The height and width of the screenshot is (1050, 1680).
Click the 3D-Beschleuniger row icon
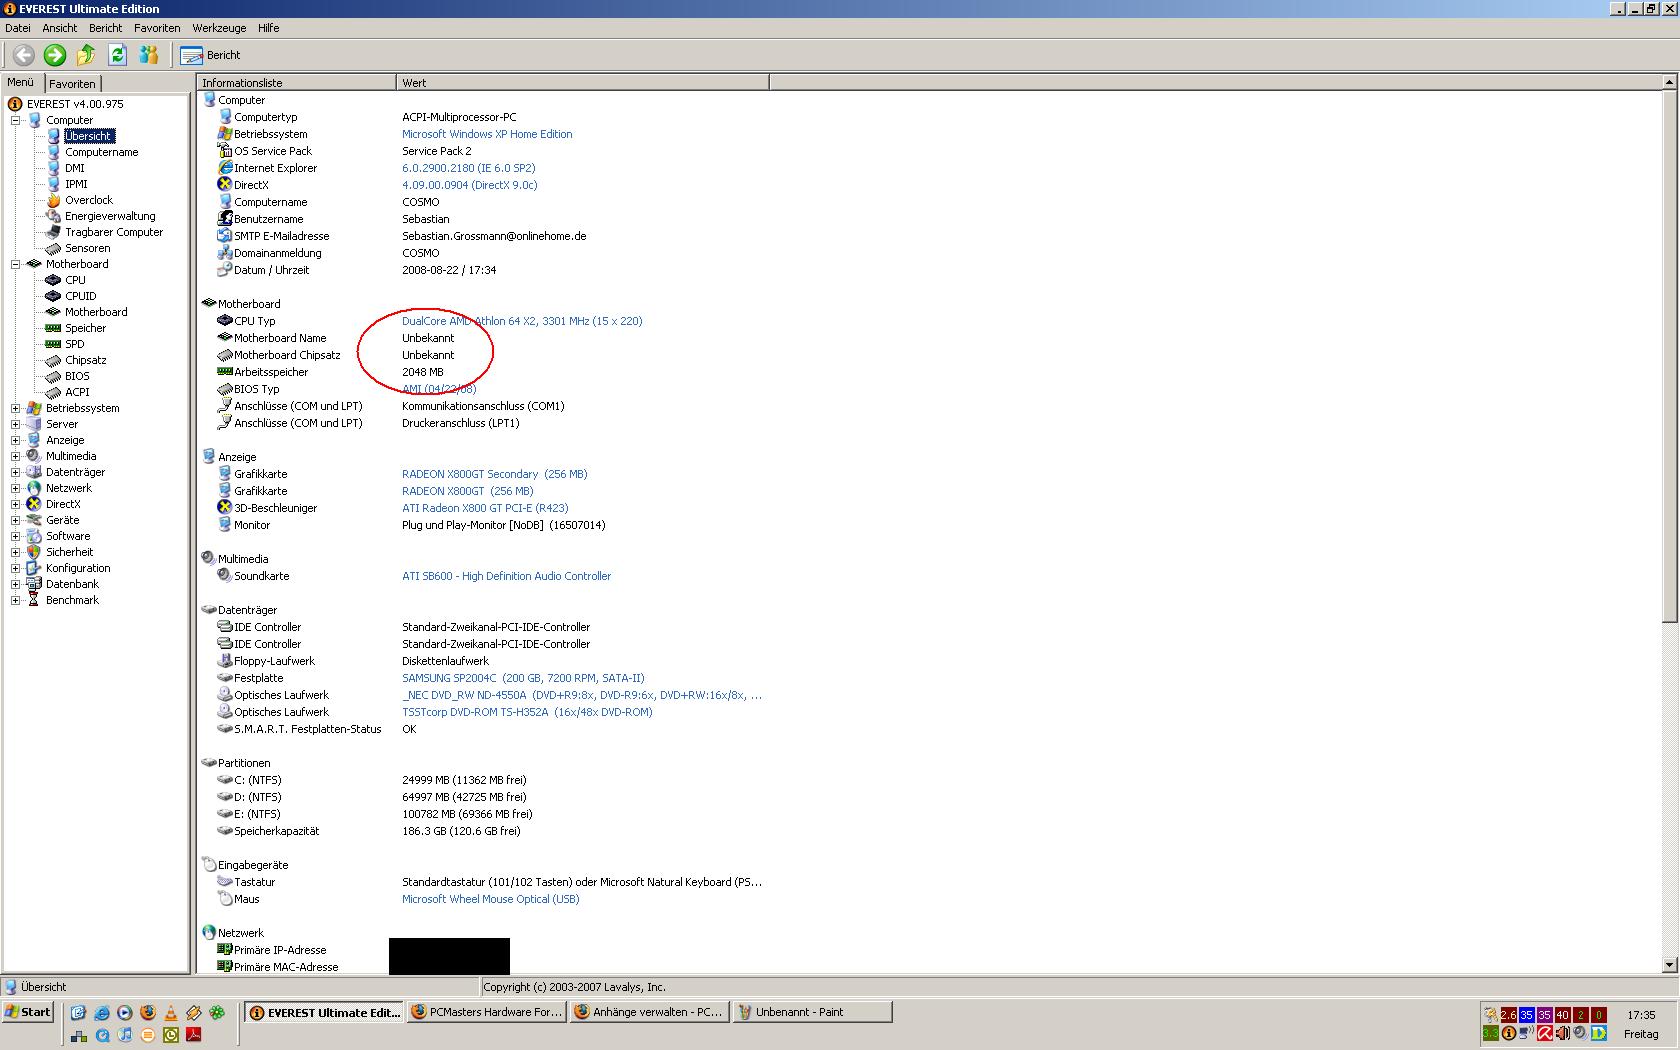tap(225, 508)
